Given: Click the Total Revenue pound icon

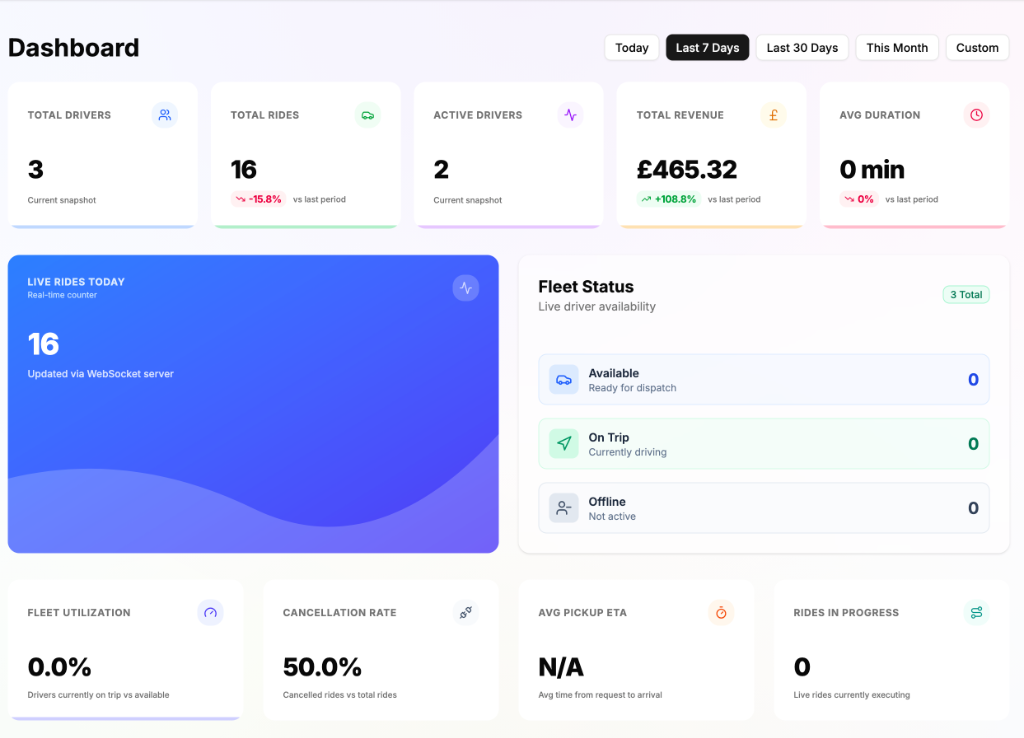Looking at the screenshot, I should click(773, 115).
